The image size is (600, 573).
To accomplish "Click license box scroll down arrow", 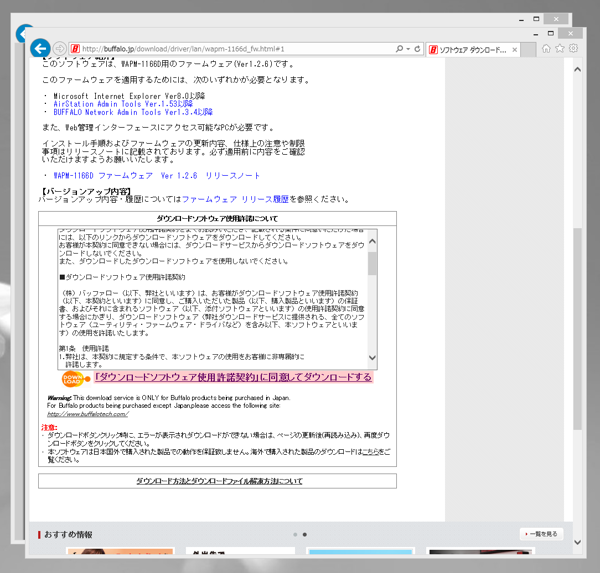I will tap(372, 358).
